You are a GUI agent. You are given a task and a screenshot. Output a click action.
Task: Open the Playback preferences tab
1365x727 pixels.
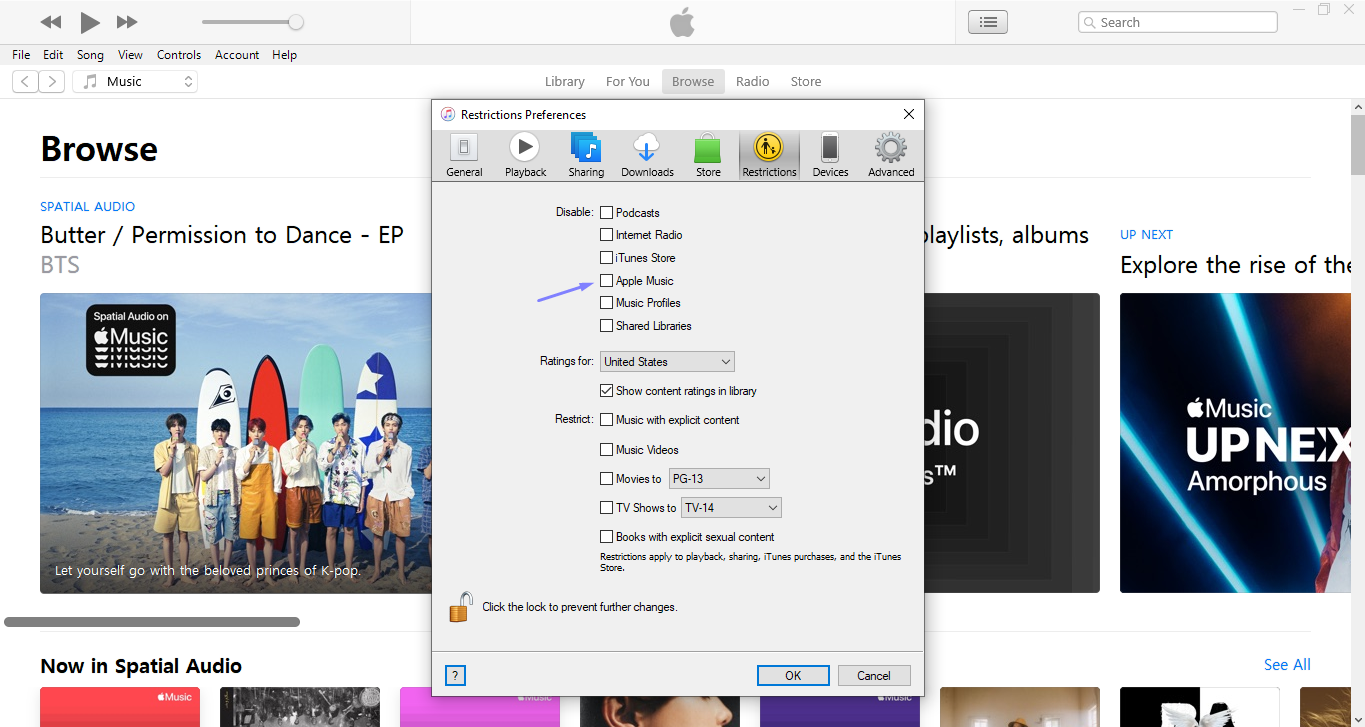[x=525, y=156]
